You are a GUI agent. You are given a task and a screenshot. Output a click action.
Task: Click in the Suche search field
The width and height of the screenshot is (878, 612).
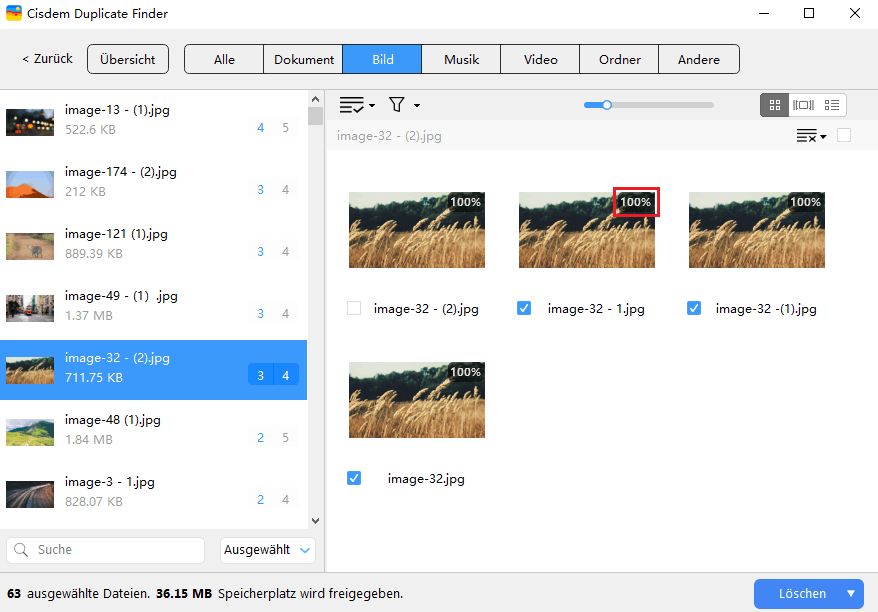click(105, 550)
